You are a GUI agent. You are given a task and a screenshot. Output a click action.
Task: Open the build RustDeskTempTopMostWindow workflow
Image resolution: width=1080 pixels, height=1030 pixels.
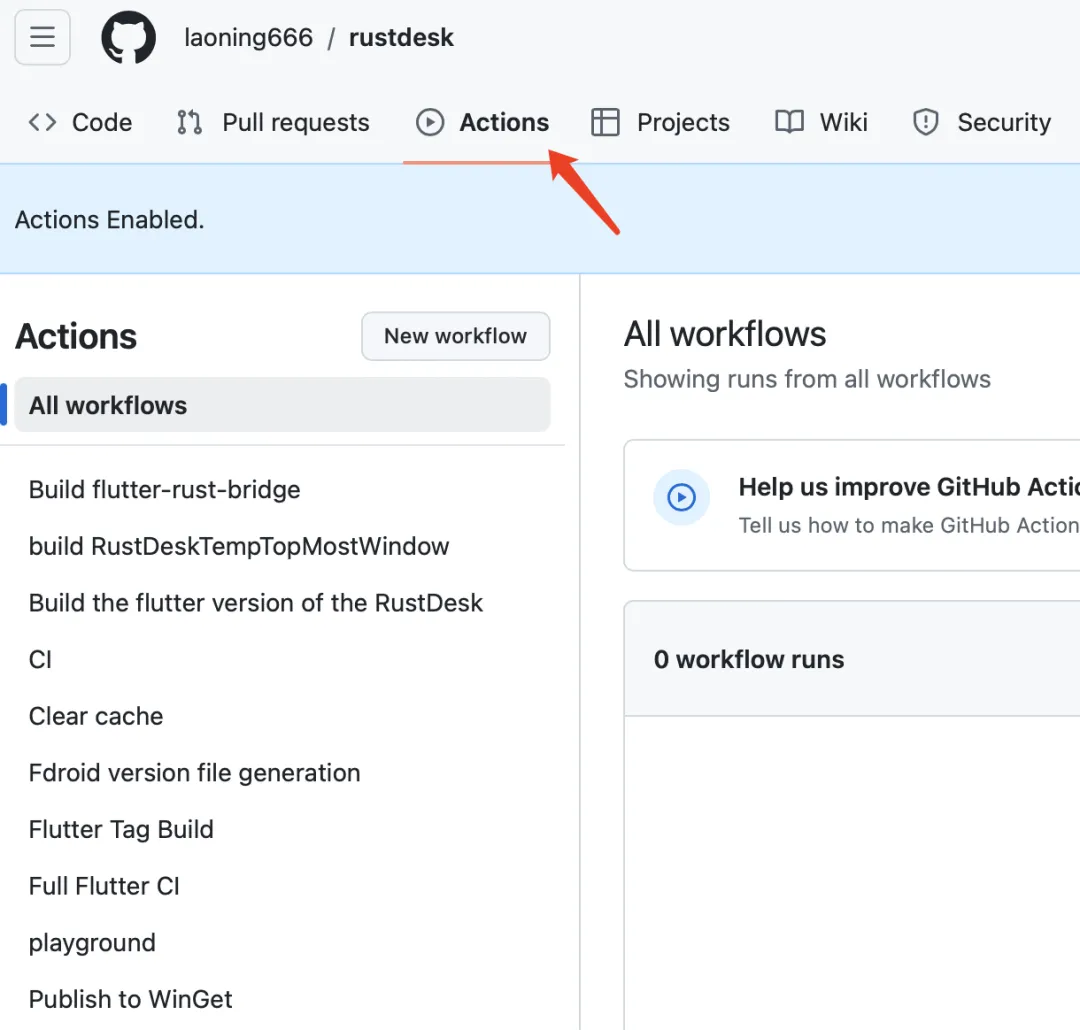tap(239, 546)
